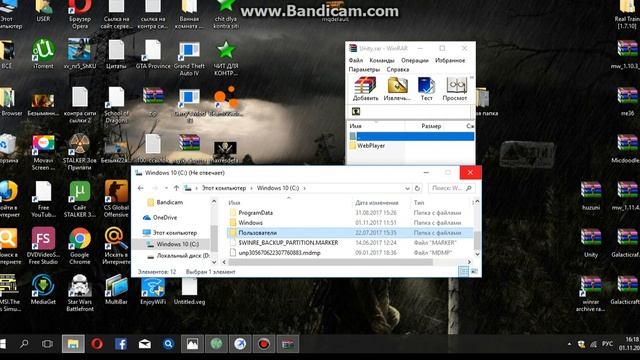640x360 pixels.
Task: Switch Explorer to details view icon
Action: 464,272
